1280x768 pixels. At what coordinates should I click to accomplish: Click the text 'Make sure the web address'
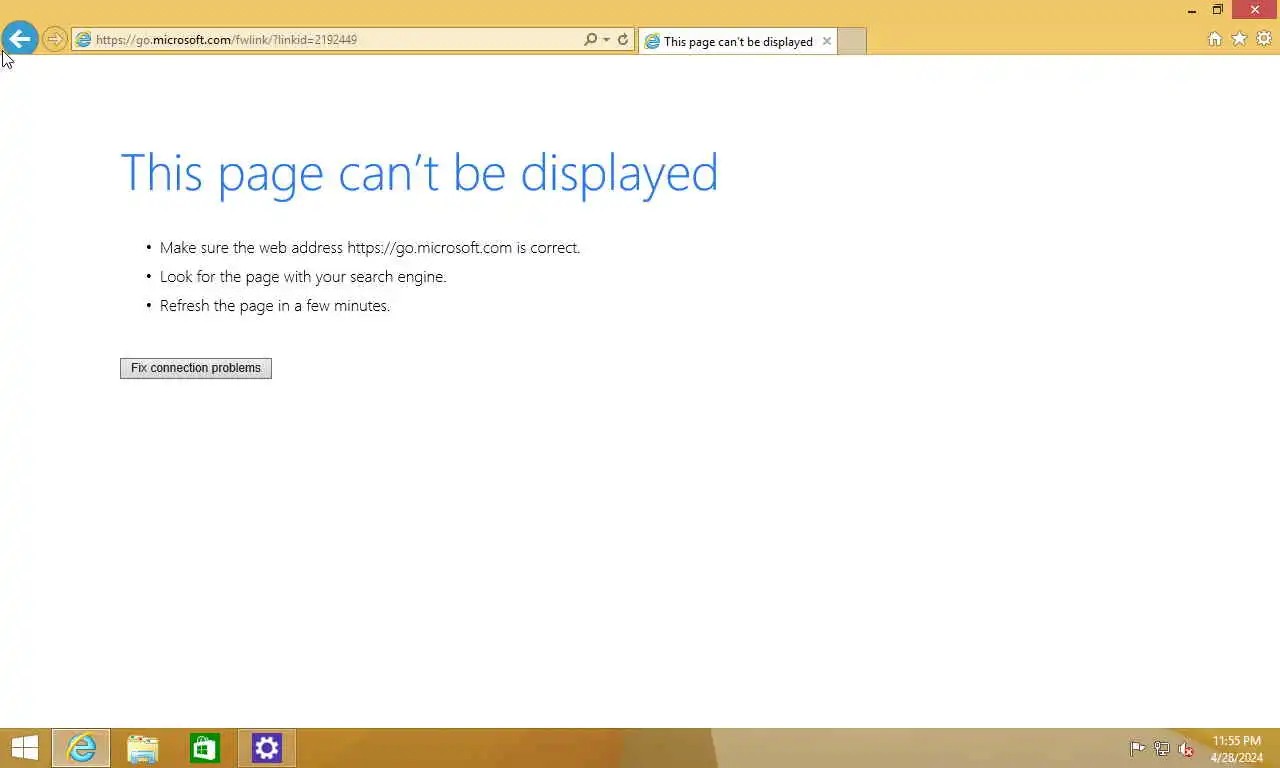[251, 248]
